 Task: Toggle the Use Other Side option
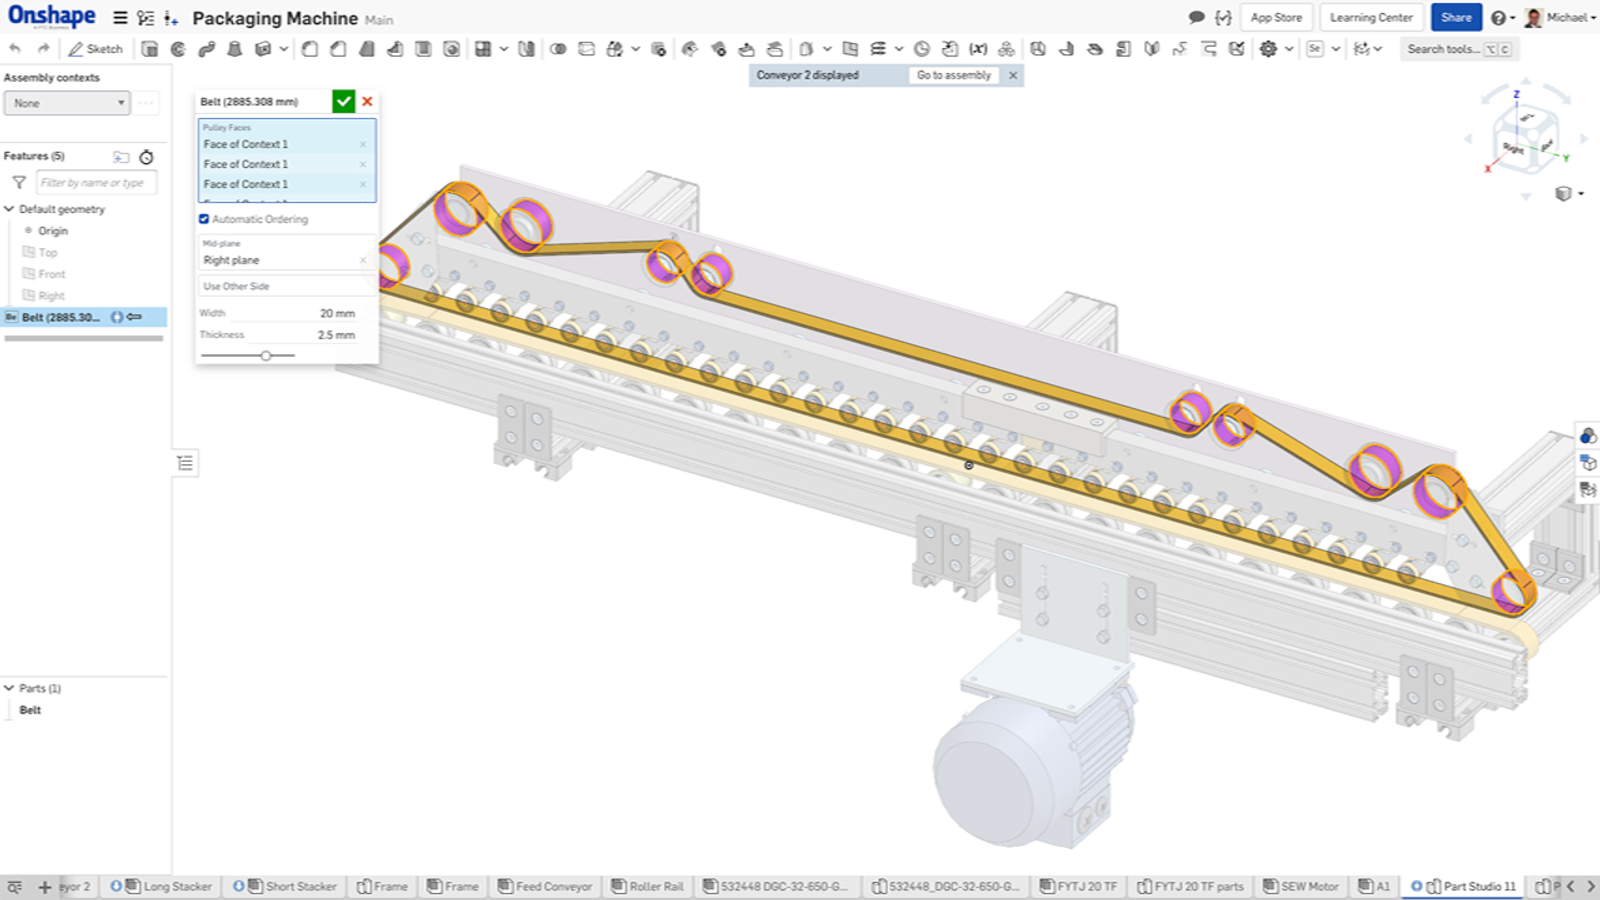coord(237,286)
